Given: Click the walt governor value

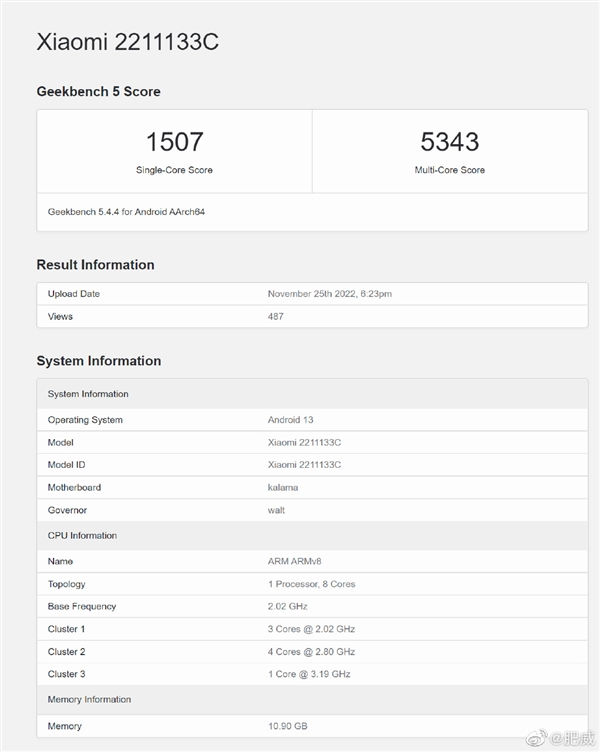Looking at the screenshot, I should coord(276,510).
